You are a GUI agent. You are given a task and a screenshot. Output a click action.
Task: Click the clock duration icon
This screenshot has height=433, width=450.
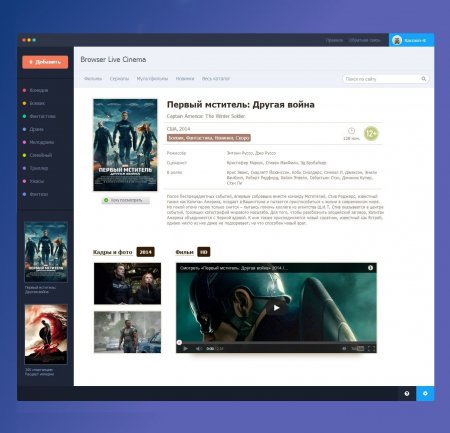pyautogui.click(x=351, y=131)
